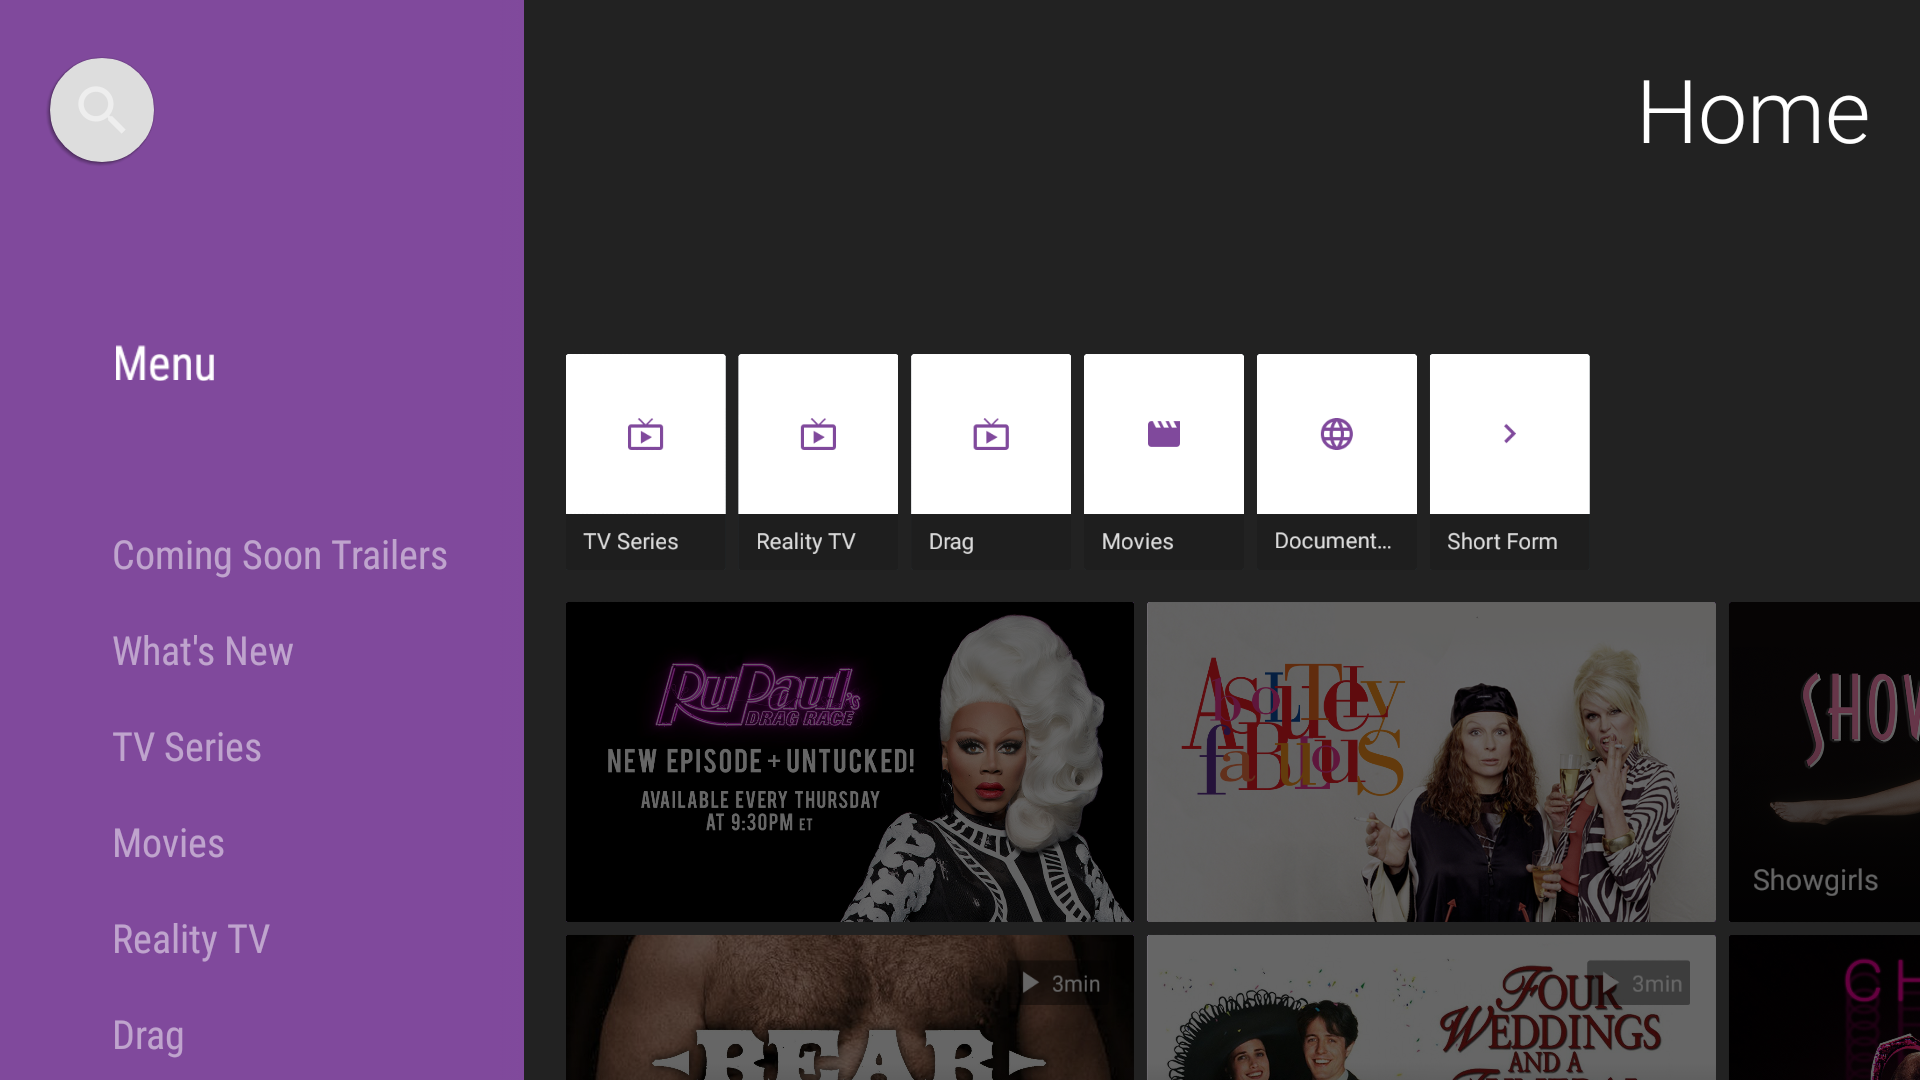Screen dimensions: 1920x1080
Task: Open Drag from the sidebar list
Action: [x=148, y=1036]
